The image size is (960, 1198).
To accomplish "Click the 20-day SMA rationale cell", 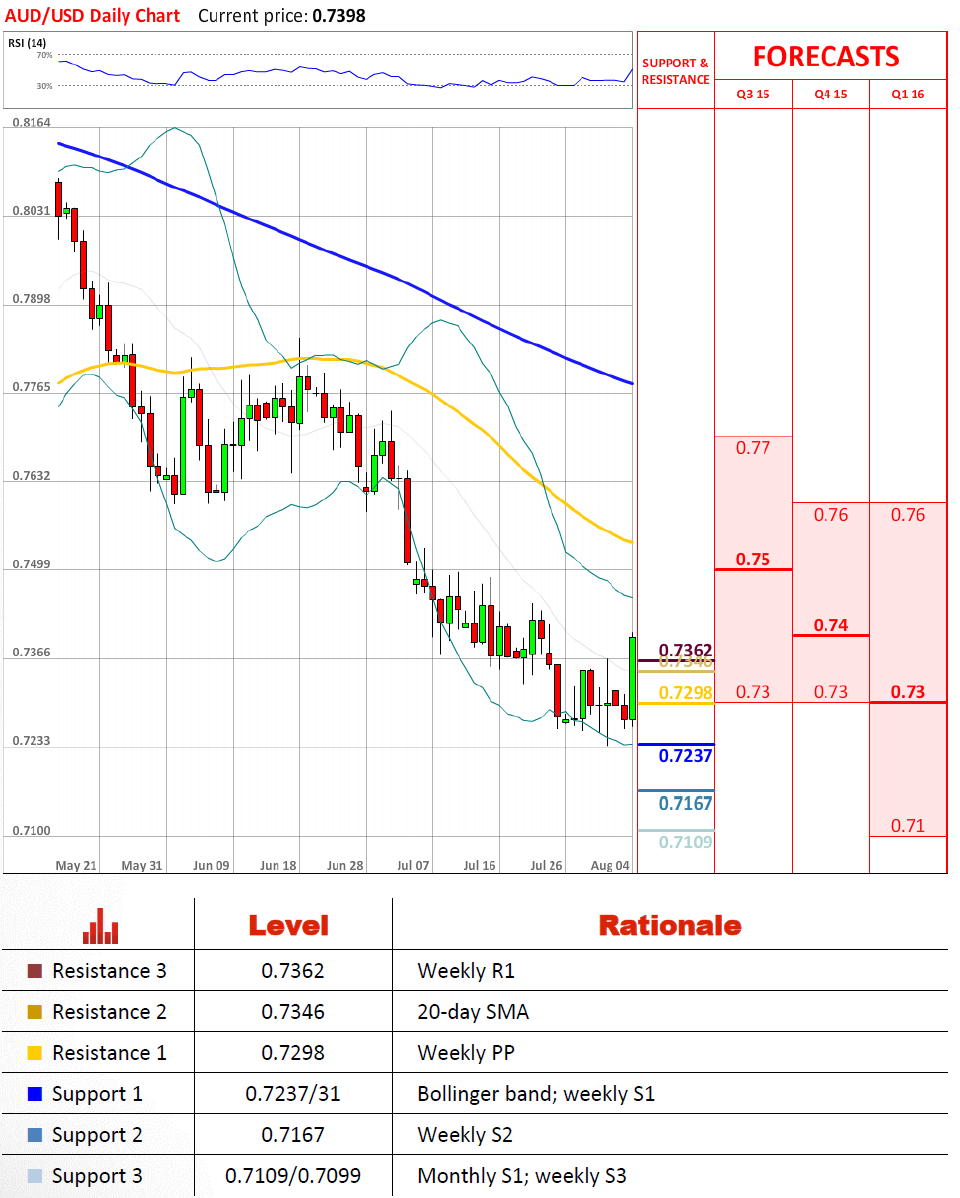I will 472,1012.
